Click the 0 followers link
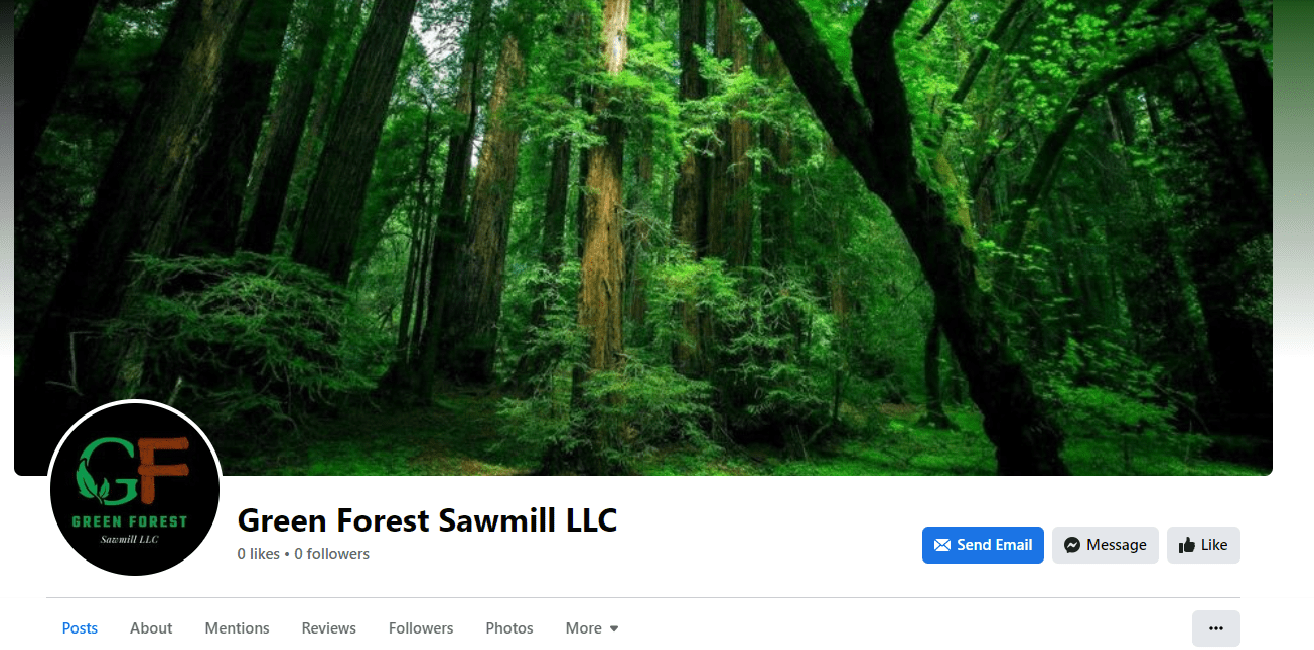The width and height of the screenshot is (1314, 650). [x=332, y=554]
